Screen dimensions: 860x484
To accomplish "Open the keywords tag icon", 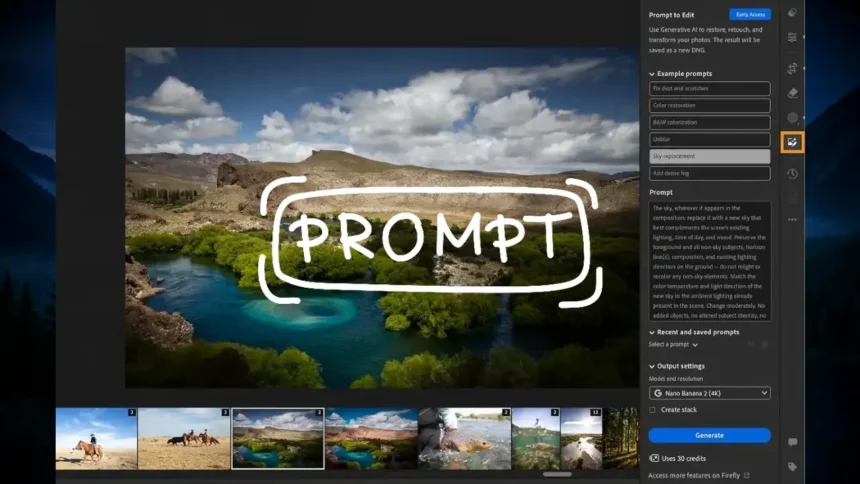I will (x=793, y=466).
